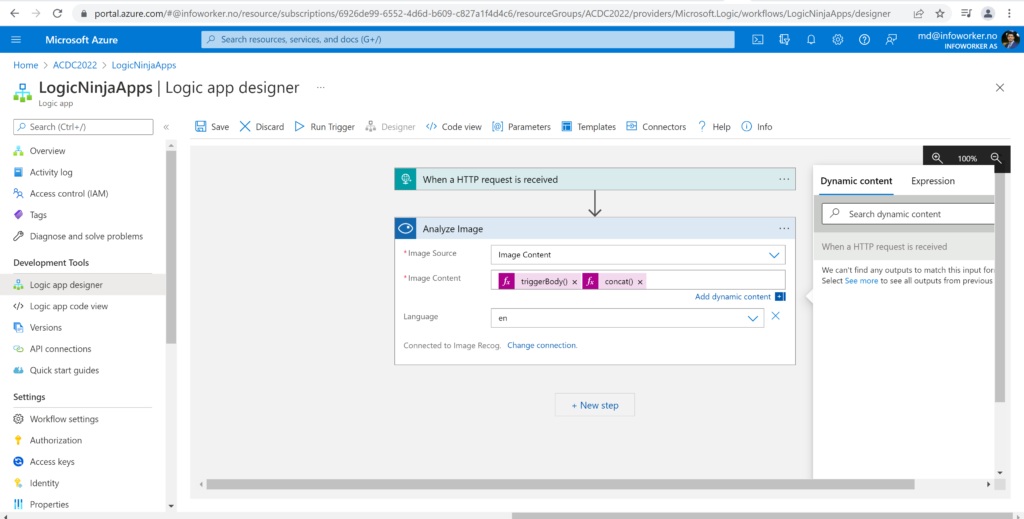This screenshot has height=519, width=1024.
Task: Expand the When a HTTP request is received card
Action: [x=595, y=179]
